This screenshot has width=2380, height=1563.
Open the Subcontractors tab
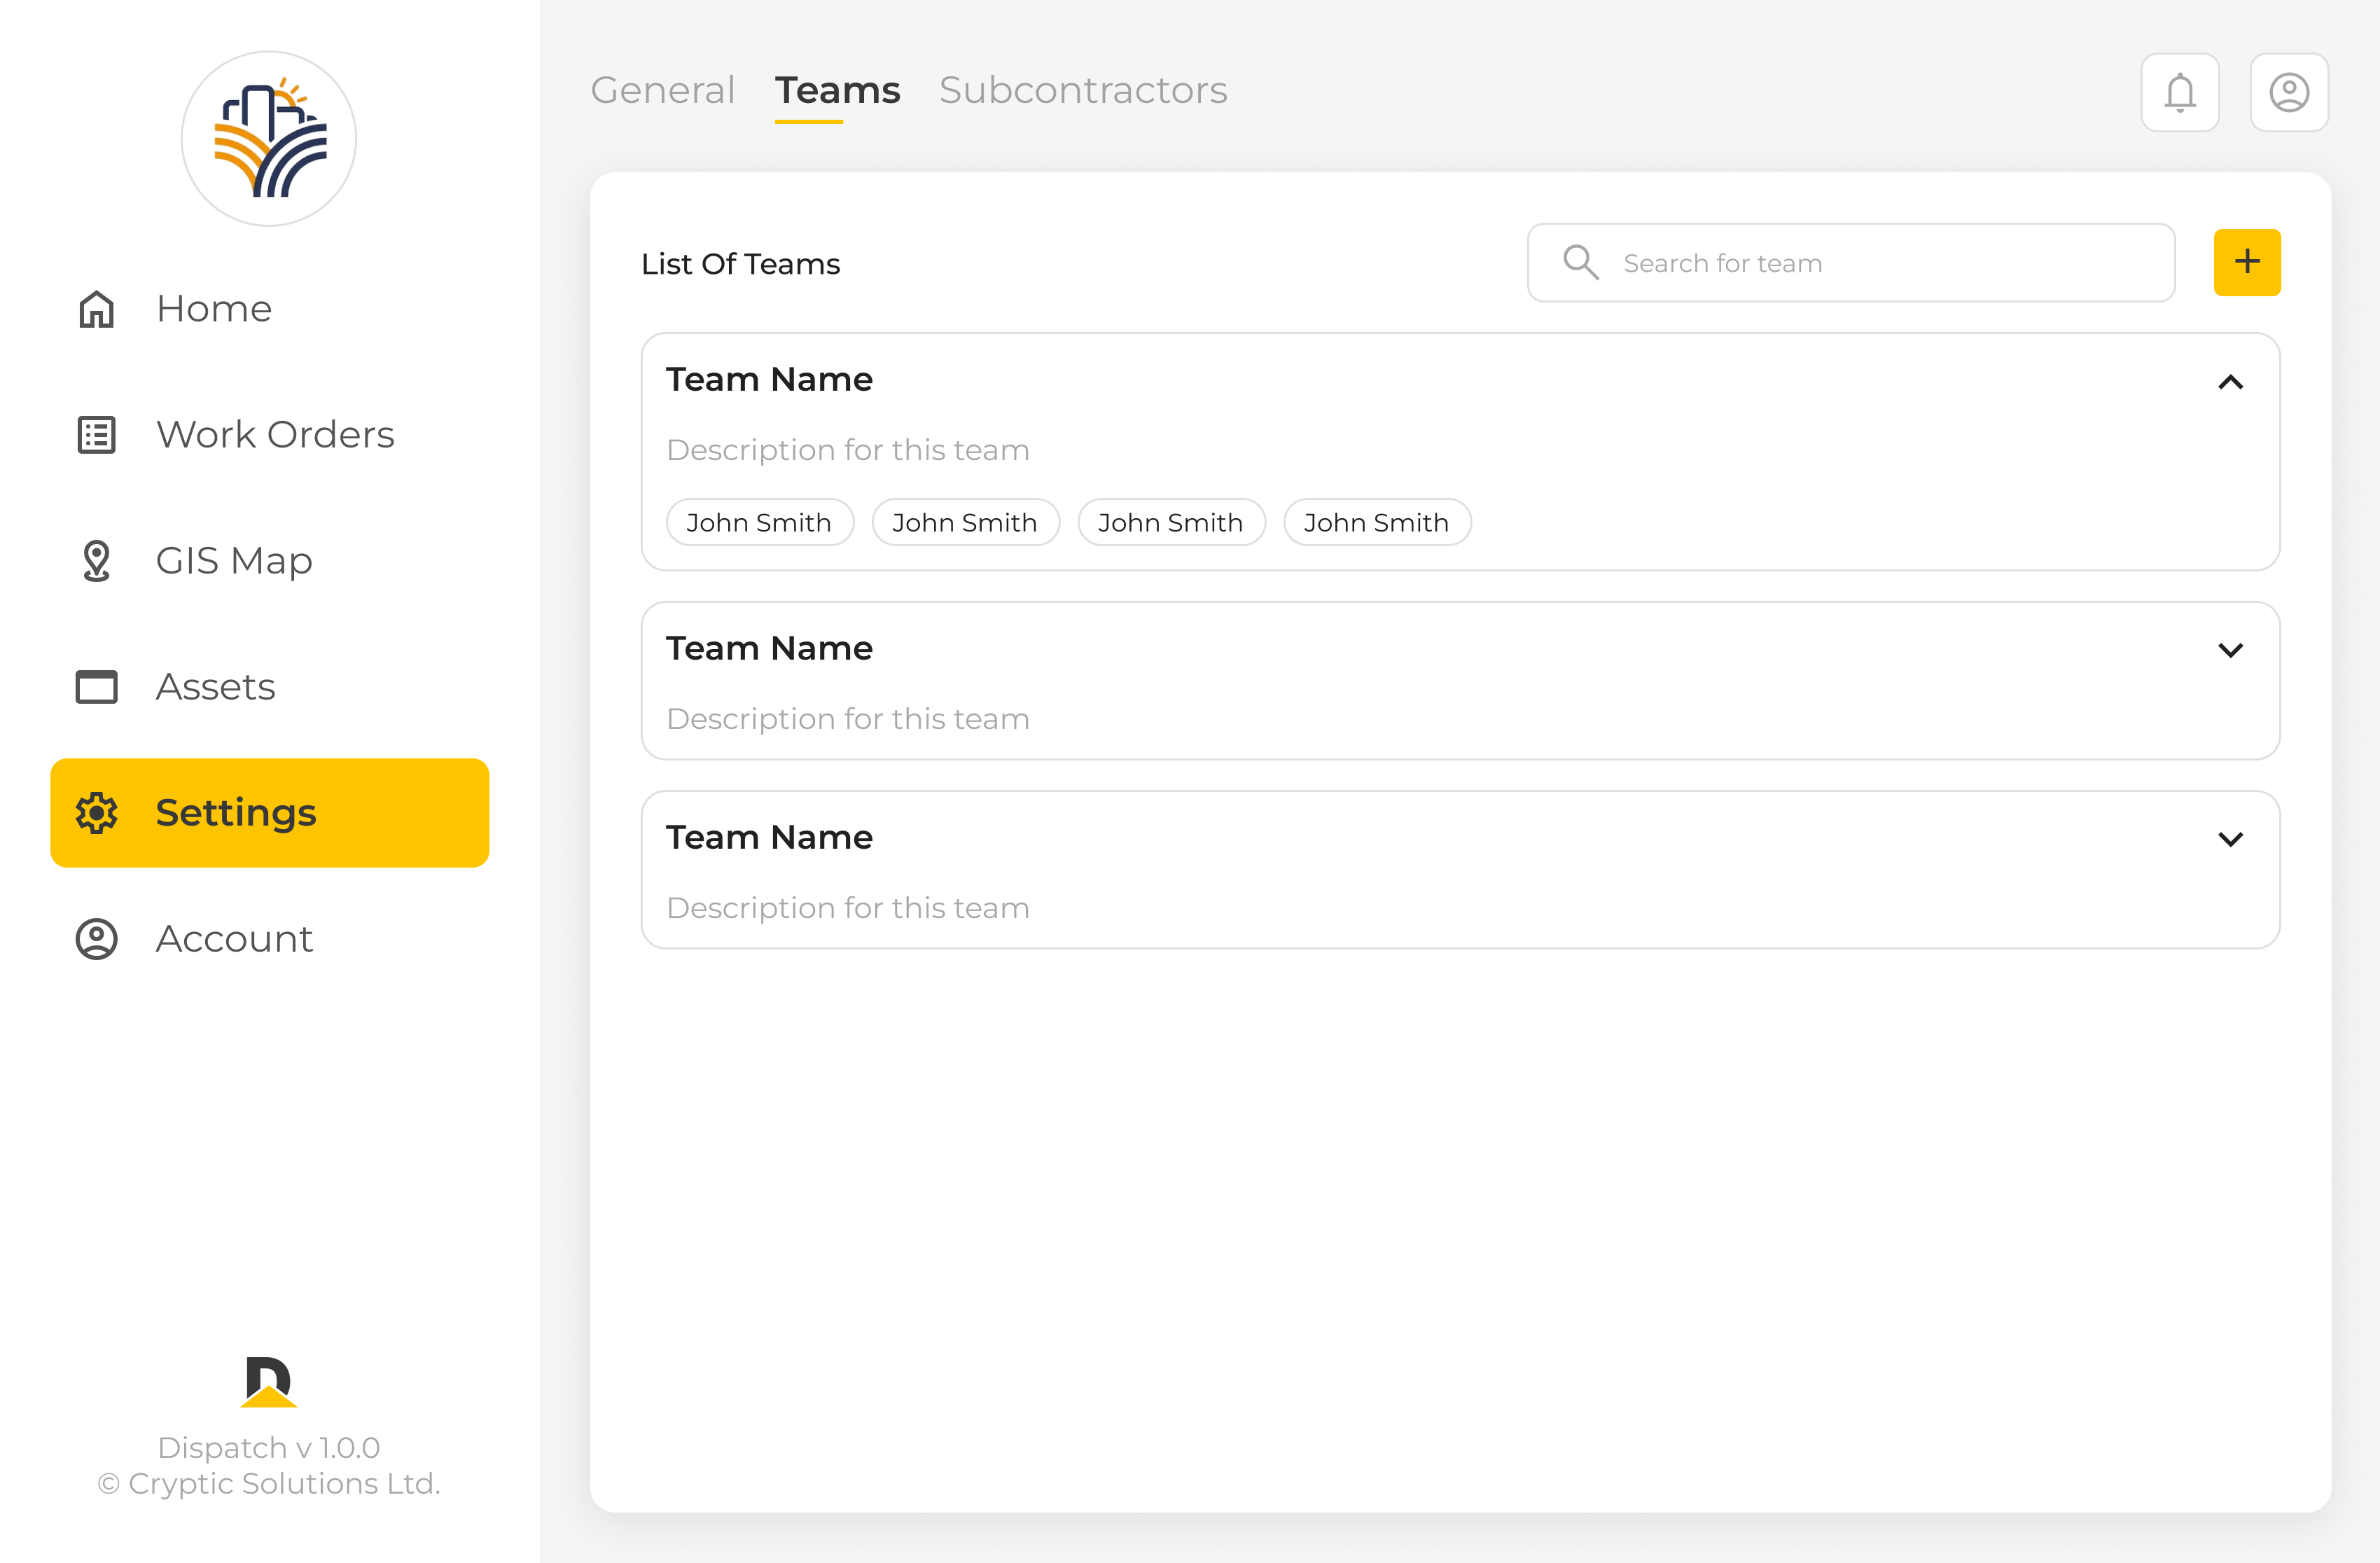1083,90
